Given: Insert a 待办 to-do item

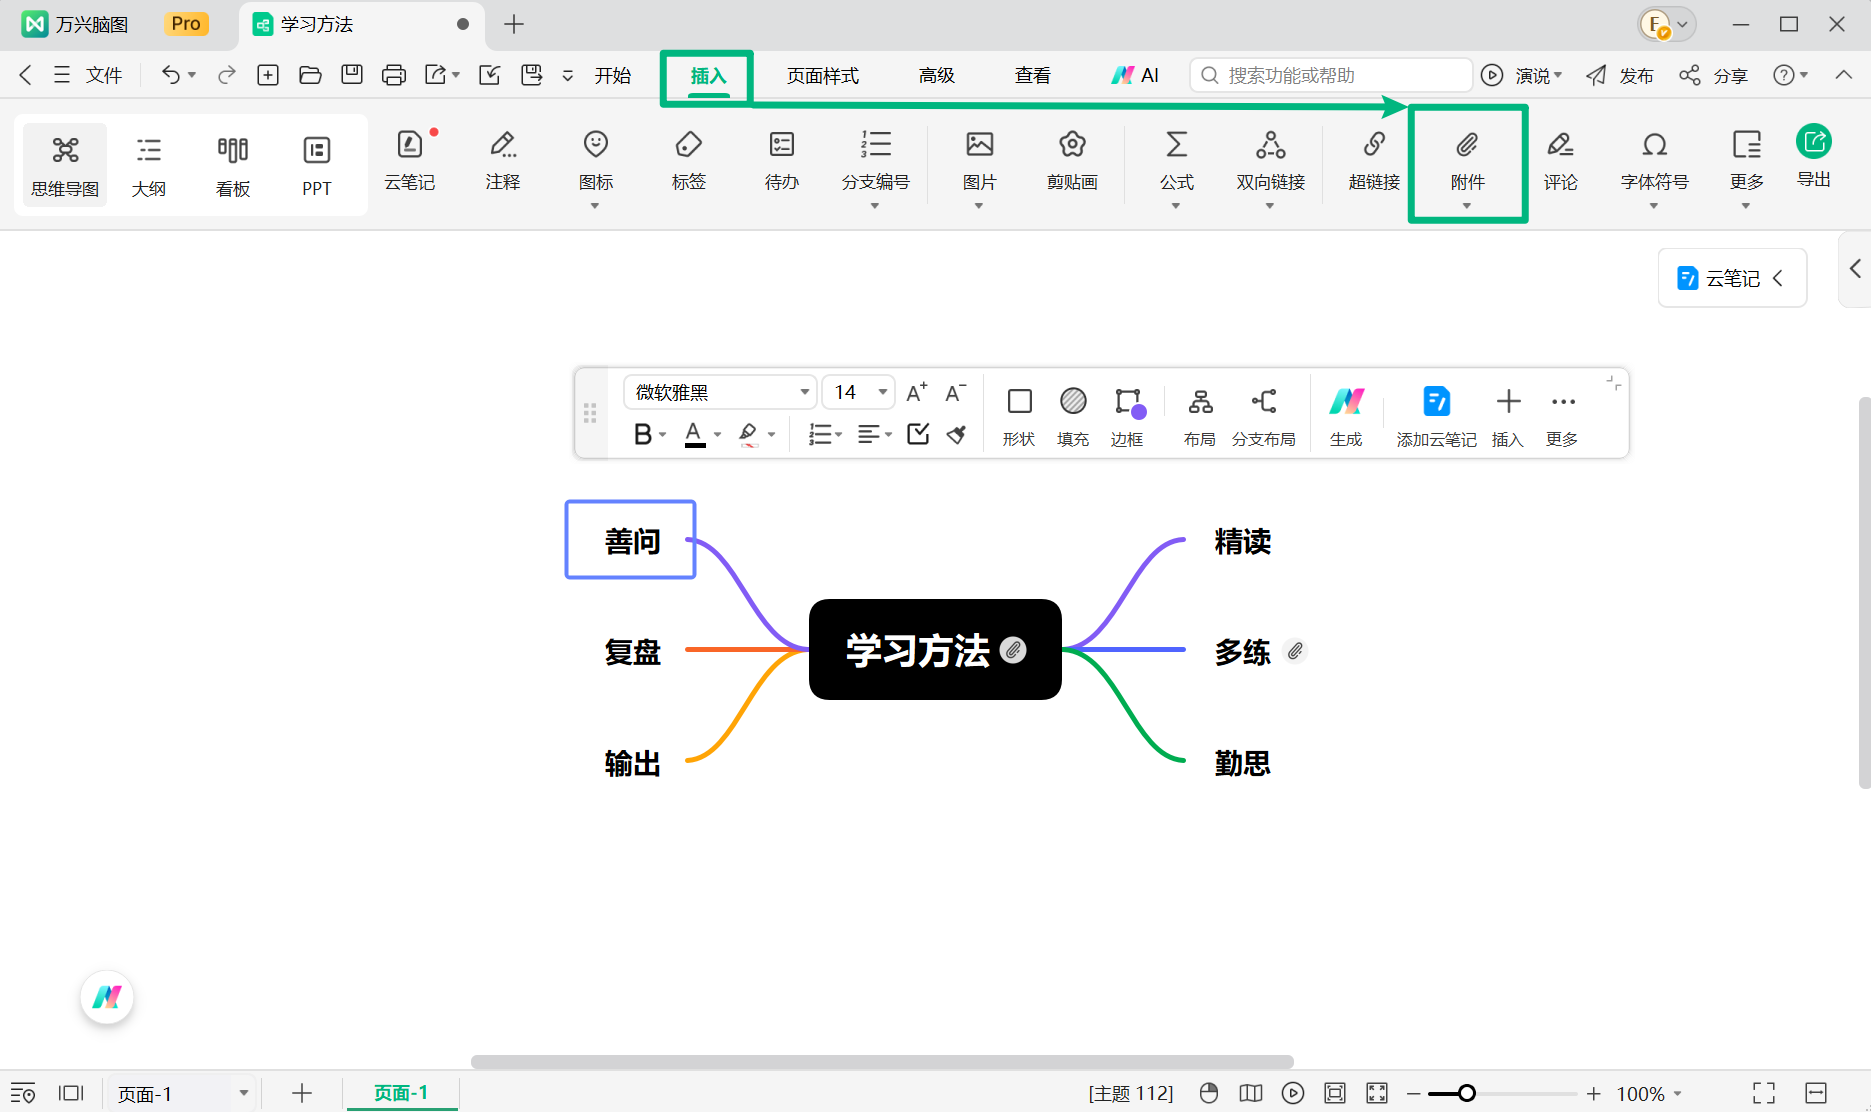Looking at the screenshot, I should pos(782,161).
